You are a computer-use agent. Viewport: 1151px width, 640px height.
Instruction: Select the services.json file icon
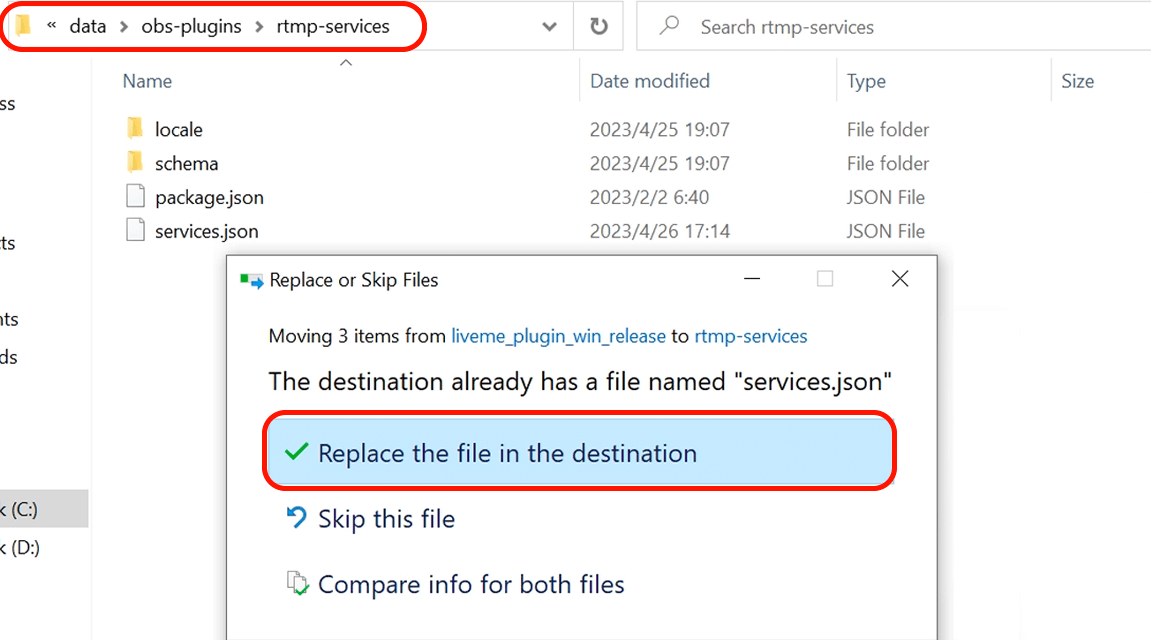click(136, 231)
